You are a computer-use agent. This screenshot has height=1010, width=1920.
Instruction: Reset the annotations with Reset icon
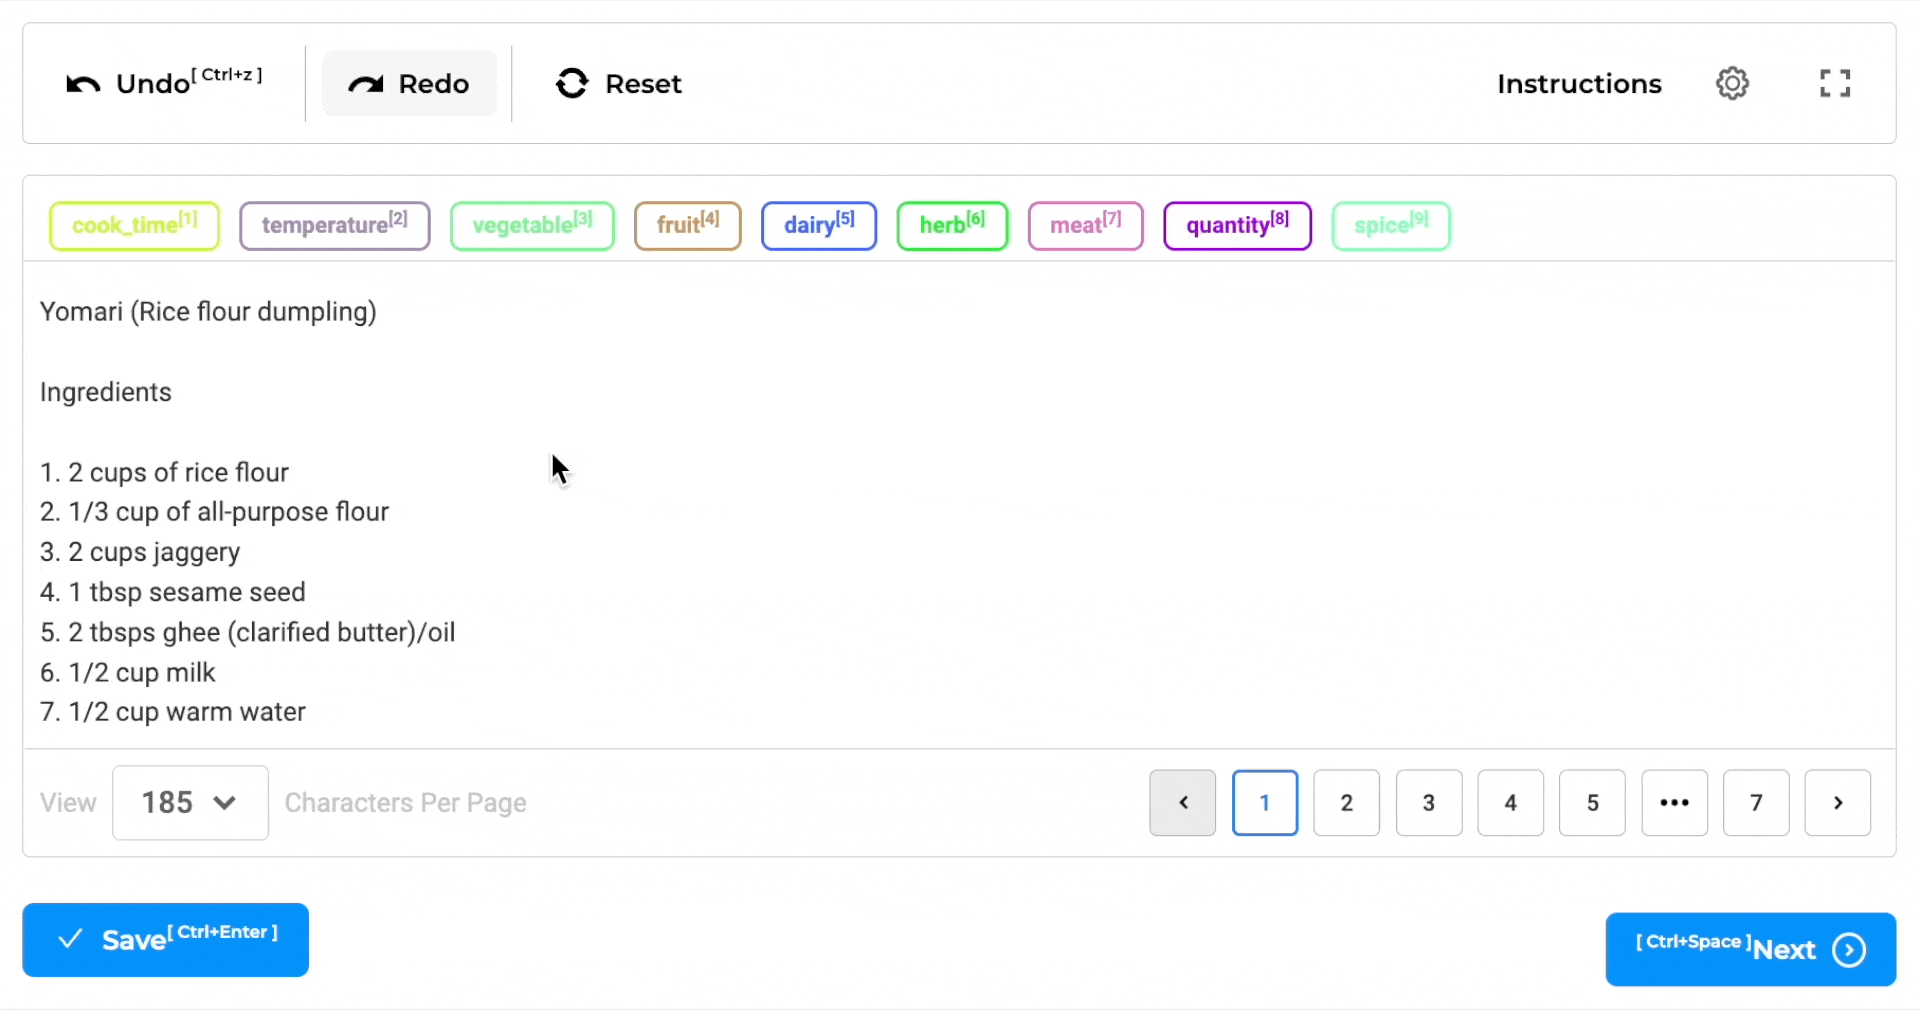click(572, 84)
